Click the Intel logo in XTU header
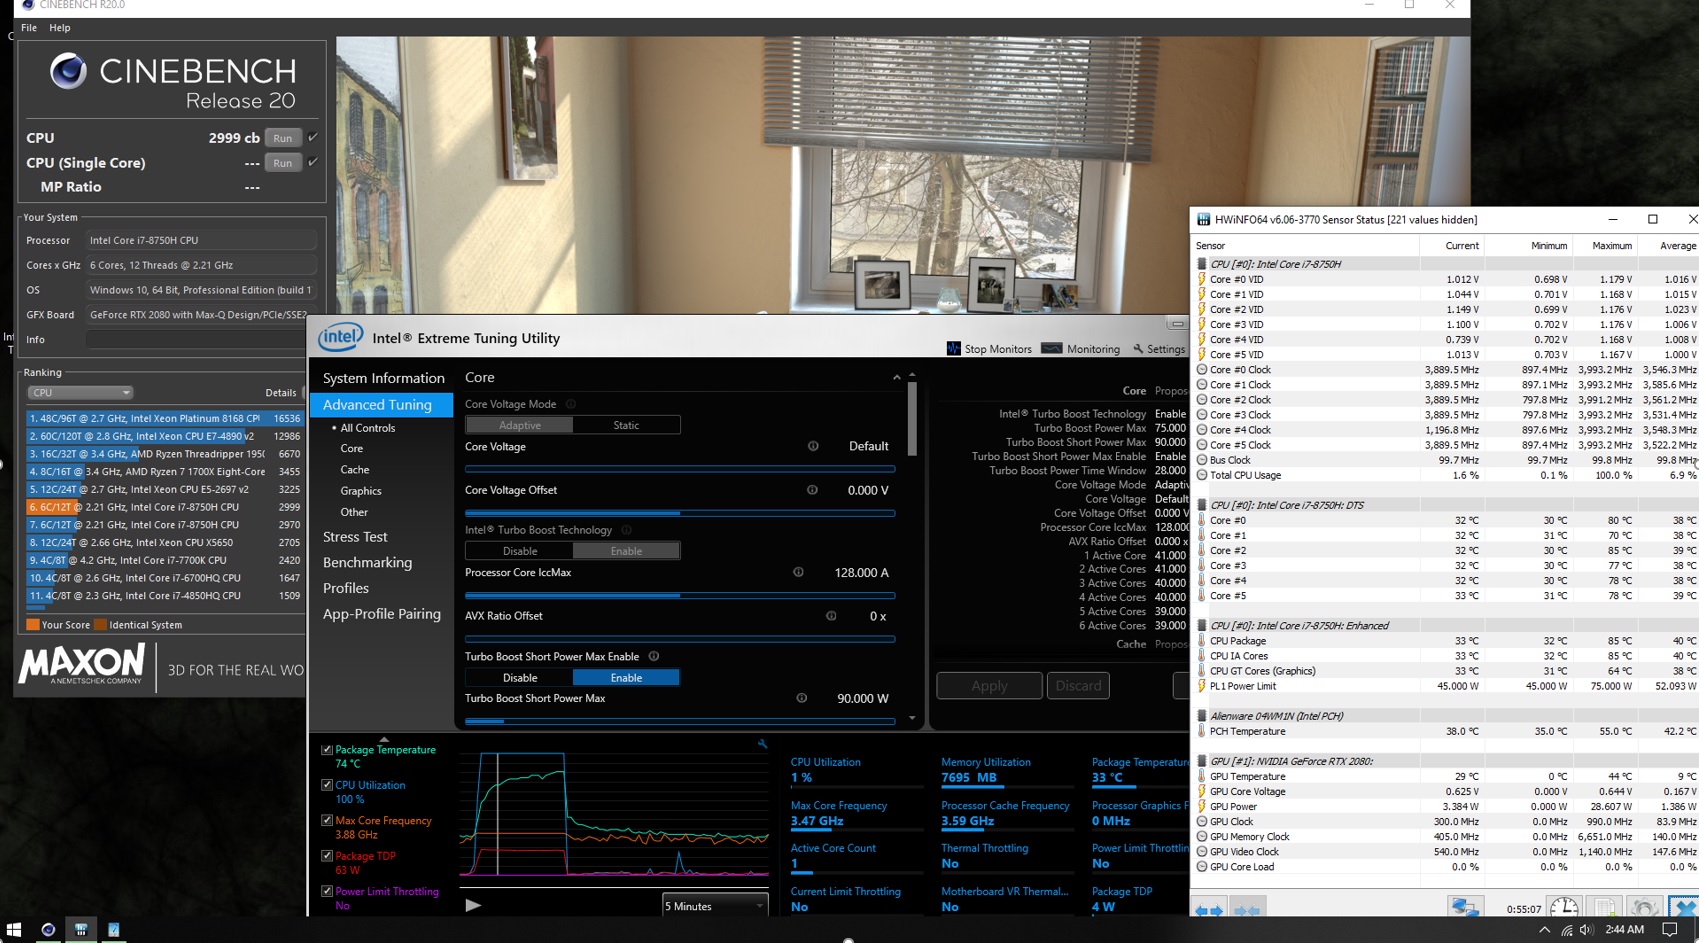The width and height of the screenshot is (1699, 943). 340,337
